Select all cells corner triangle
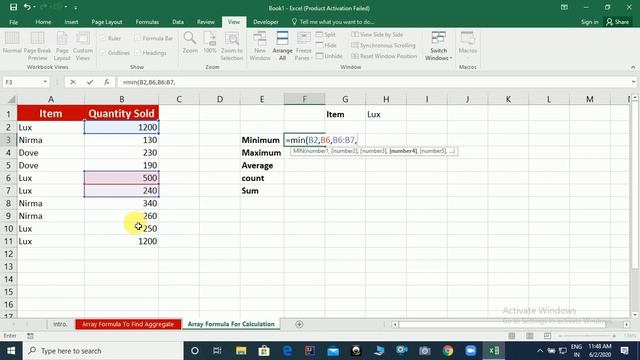The height and width of the screenshot is (360, 640). click(11, 99)
